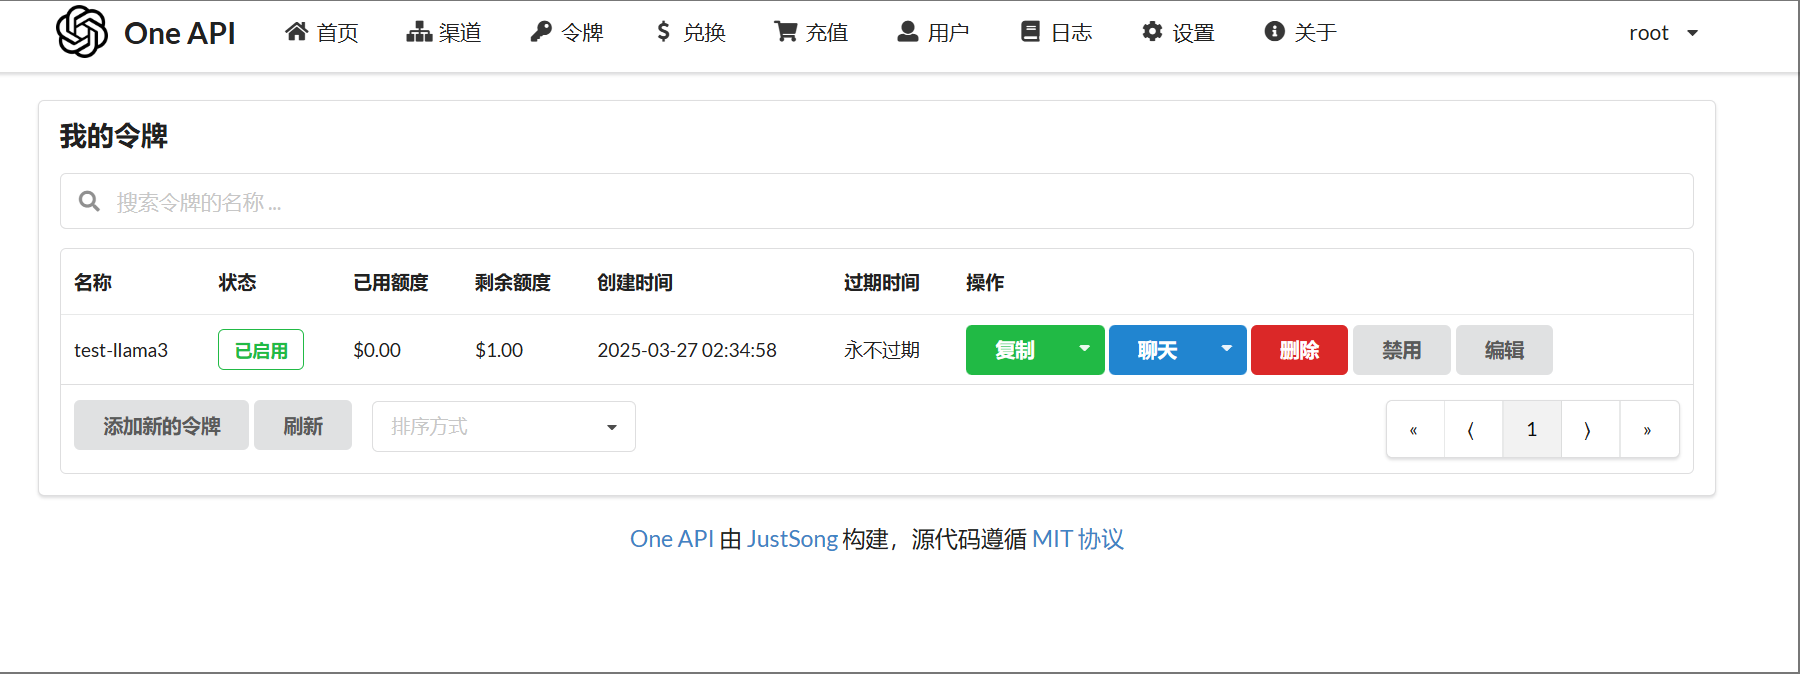Open 充值 shopping cart icon
Screen dimensions: 1800x674
coord(786,32)
